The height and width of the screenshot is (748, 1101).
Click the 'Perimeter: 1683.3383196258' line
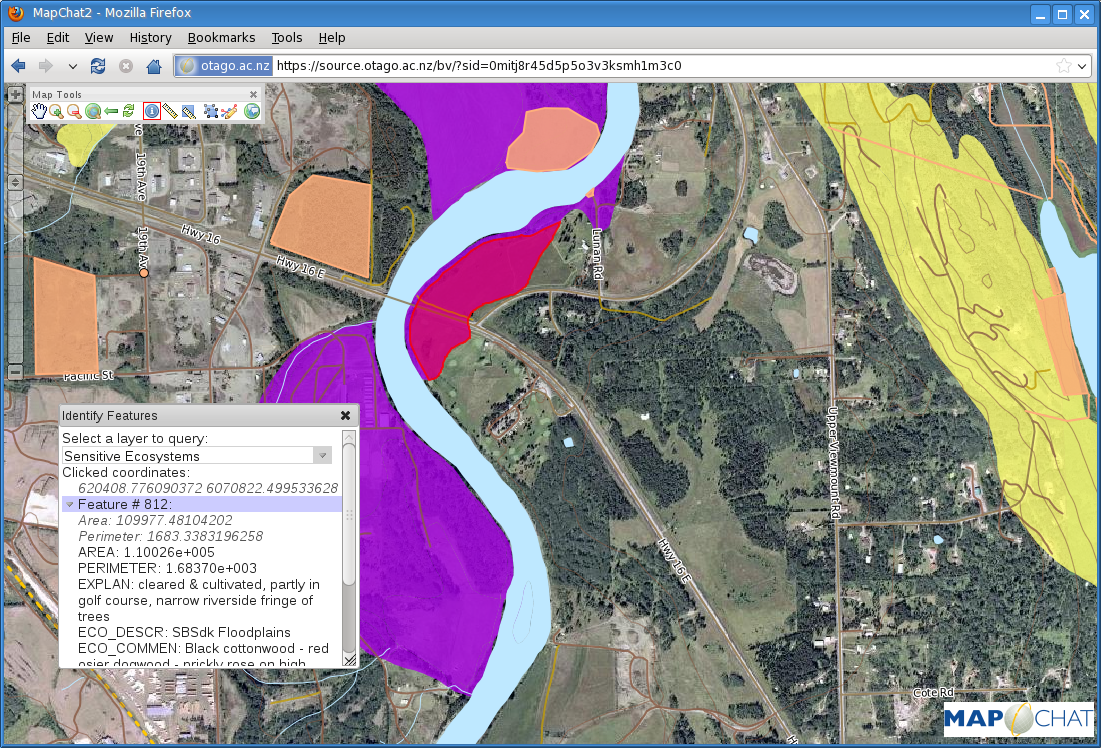click(x=171, y=537)
